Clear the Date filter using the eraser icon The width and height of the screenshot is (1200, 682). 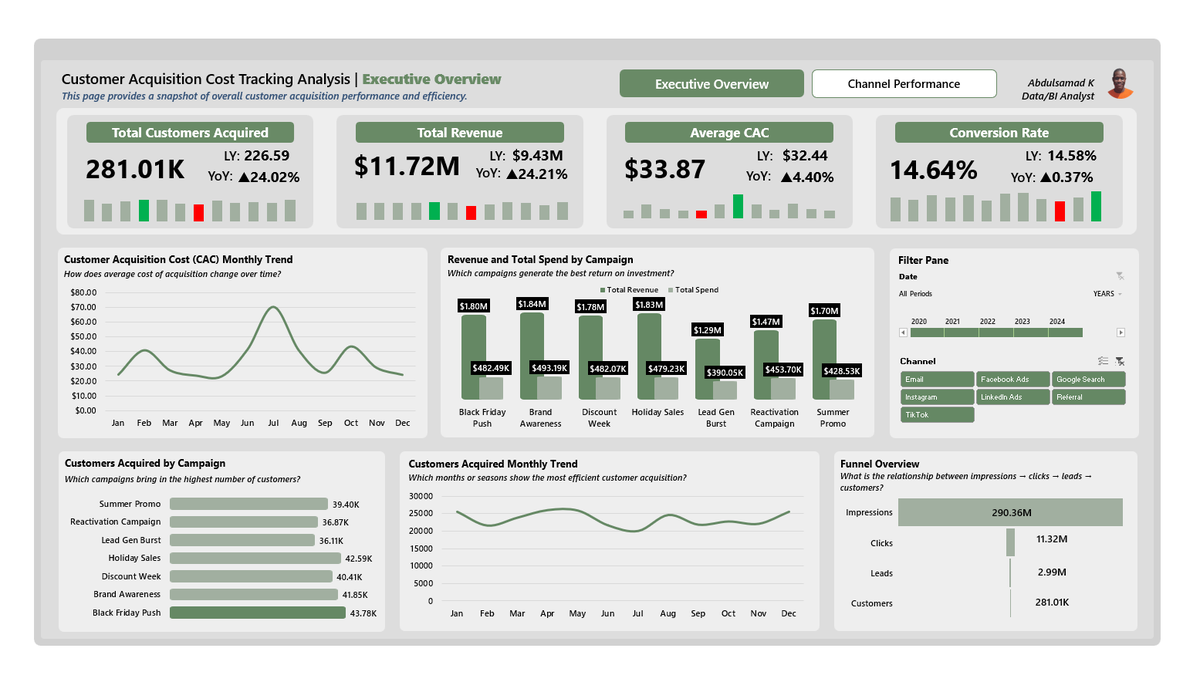[x=1121, y=276]
